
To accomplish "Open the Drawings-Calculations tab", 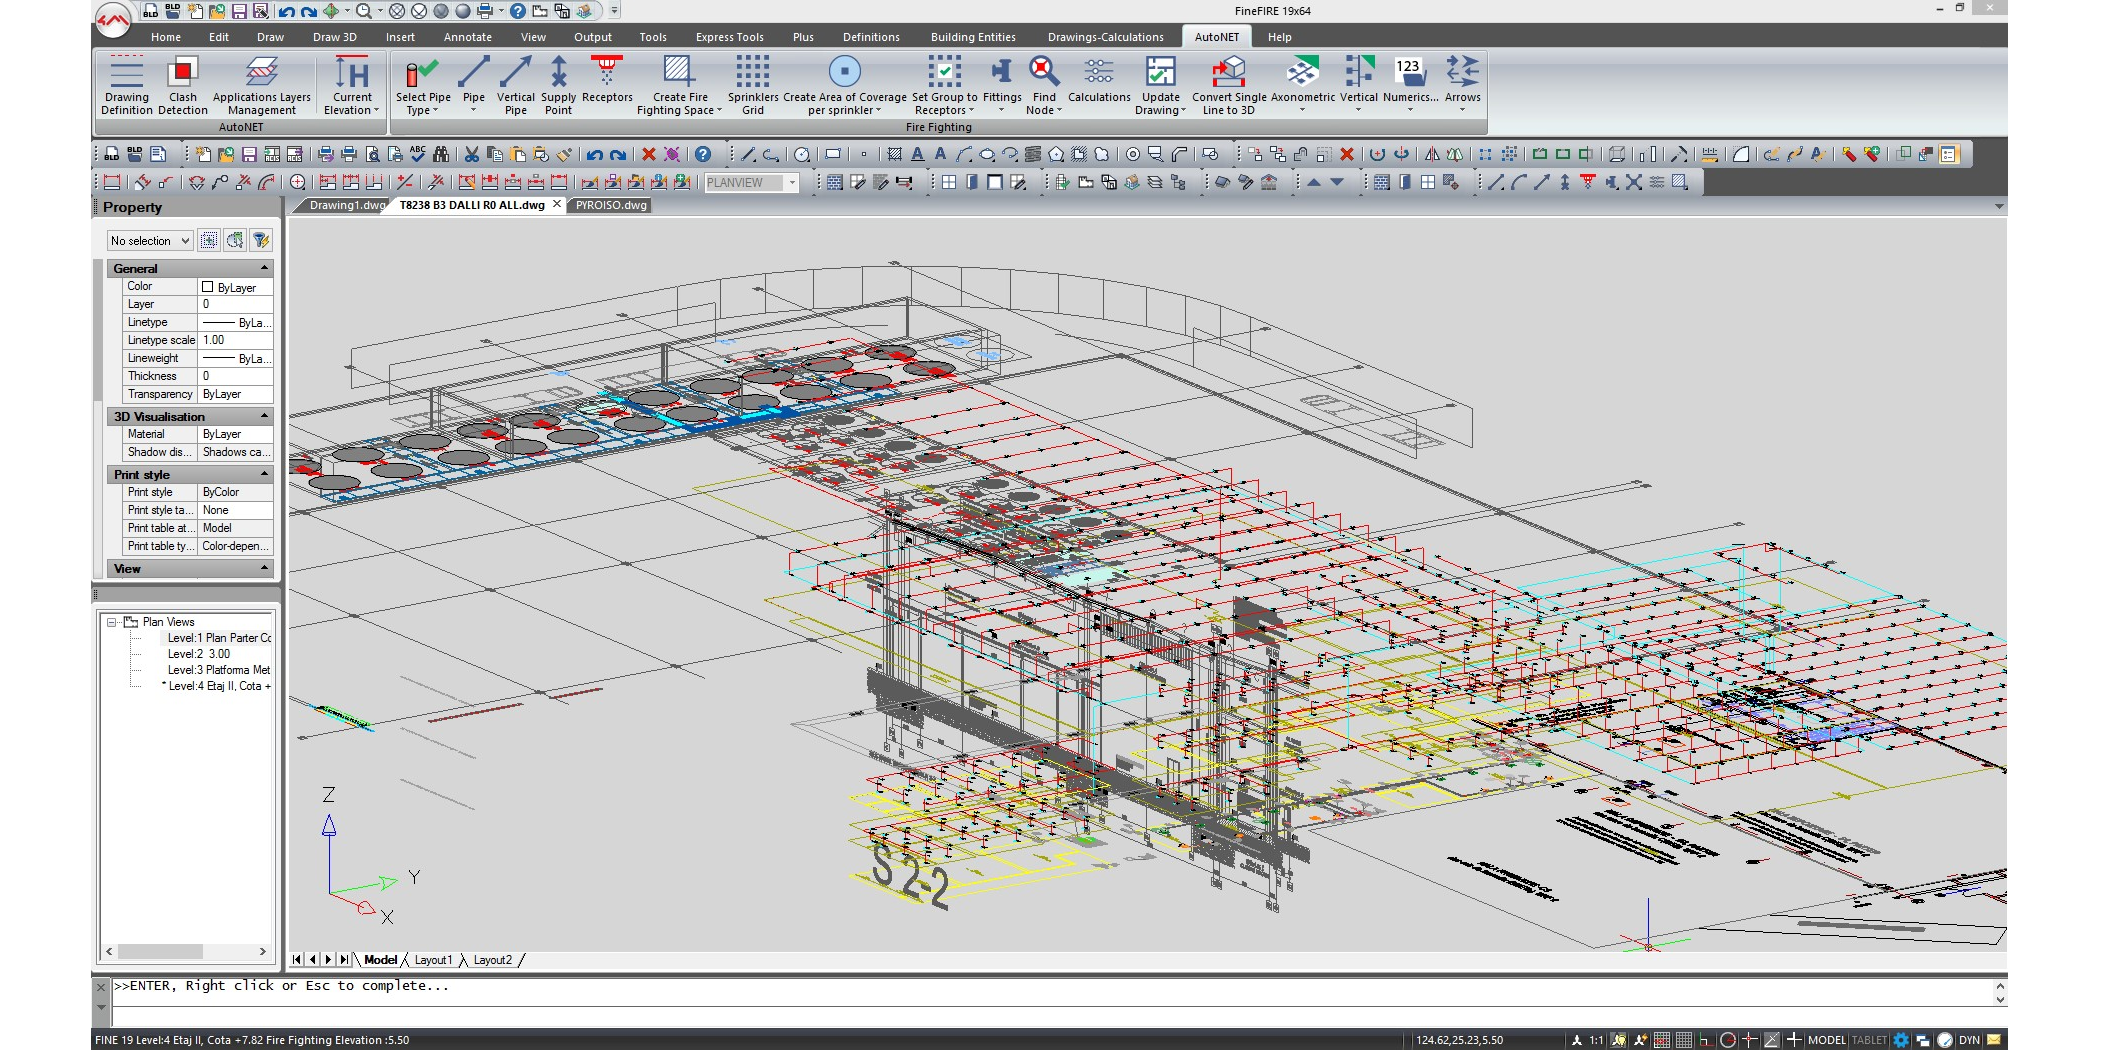I will pos(1105,37).
